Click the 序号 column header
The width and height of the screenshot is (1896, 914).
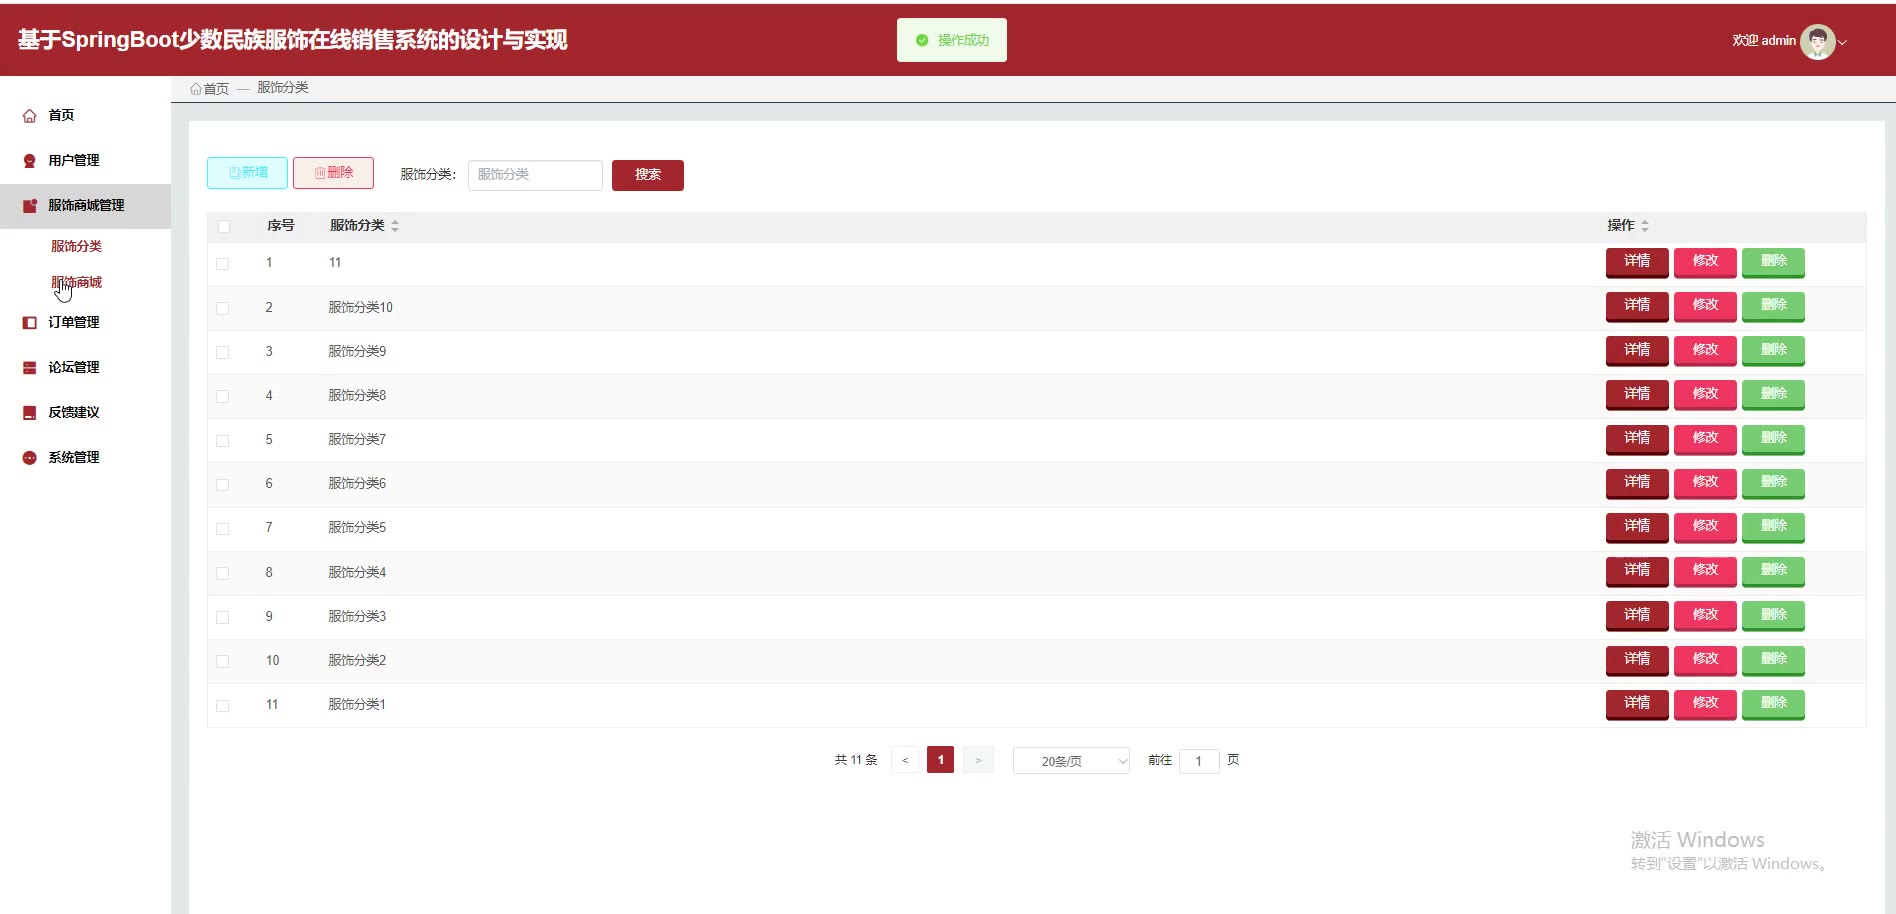[x=281, y=226]
